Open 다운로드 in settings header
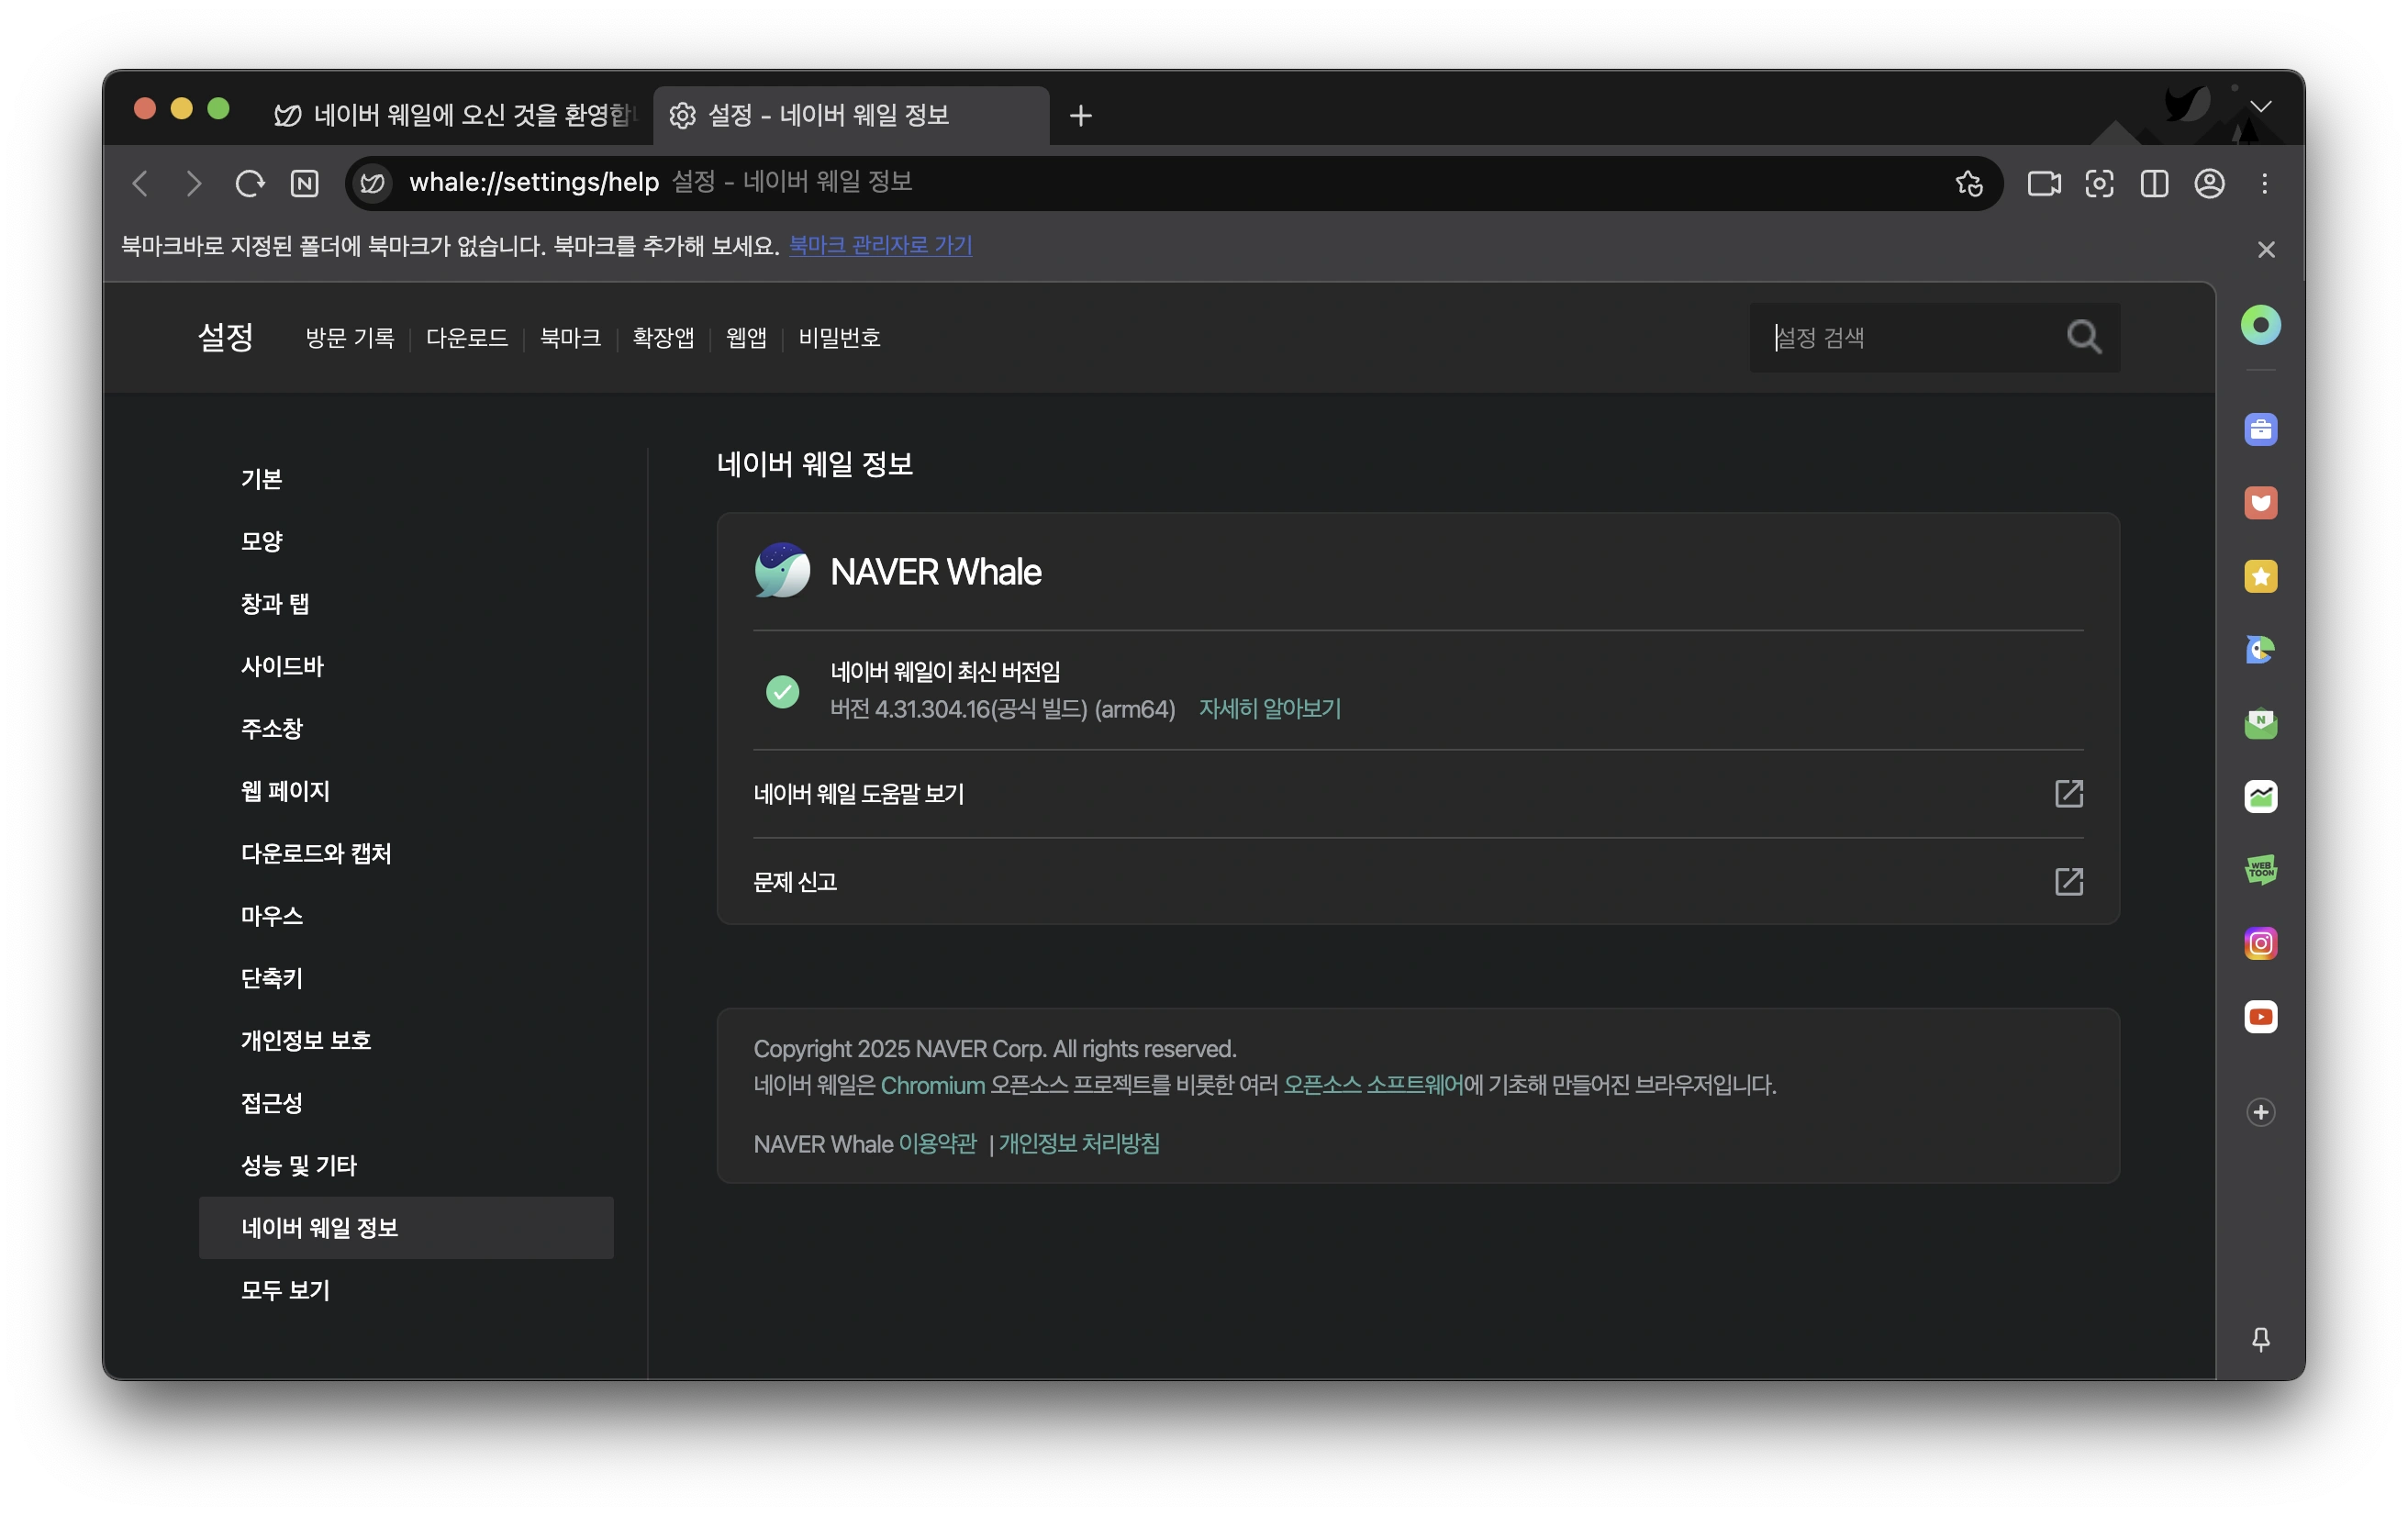Screen dimensions: 2408x1516 [x=466, y=338]
